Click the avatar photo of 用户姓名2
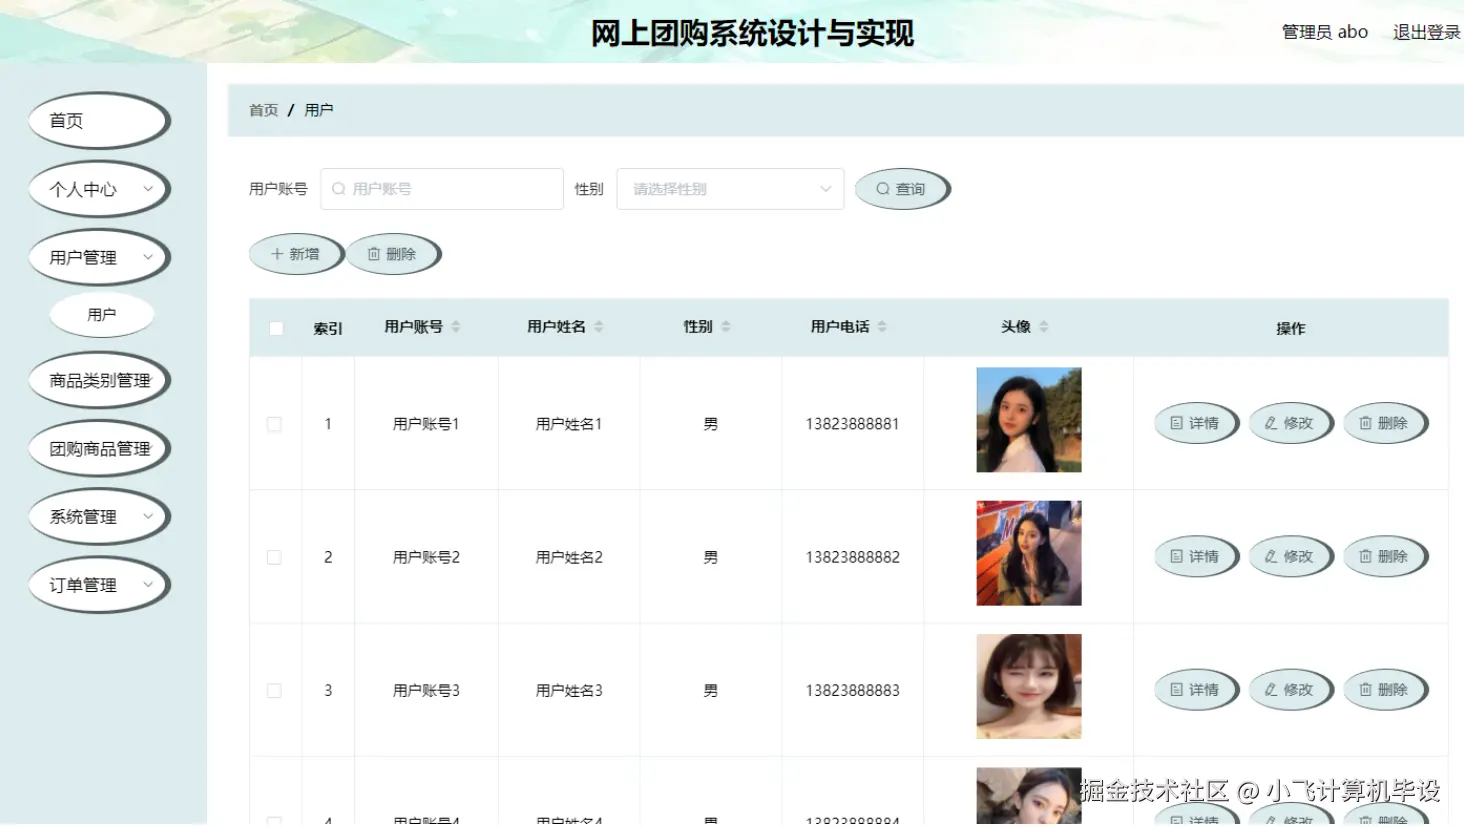Screen dimensions: 1464x828 [x=1029, y=553]
